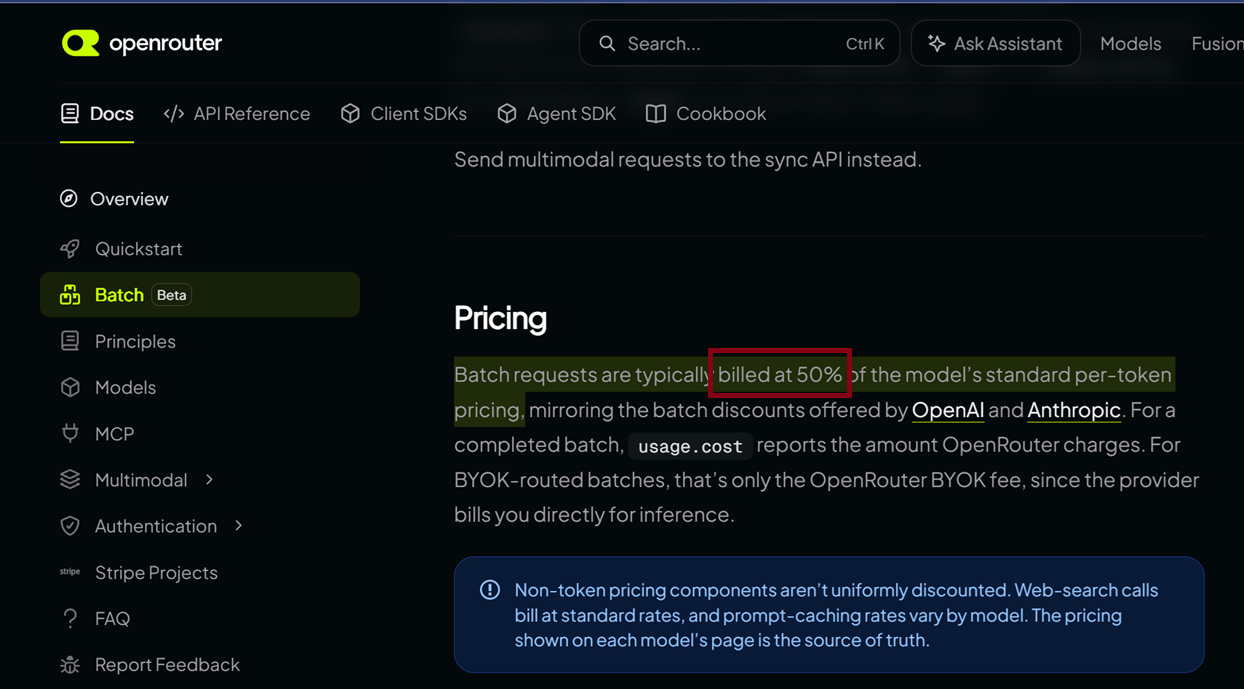The image size is (1244, 689).
Task: Click the Ask Assistant button
Action: click(996, 44)
